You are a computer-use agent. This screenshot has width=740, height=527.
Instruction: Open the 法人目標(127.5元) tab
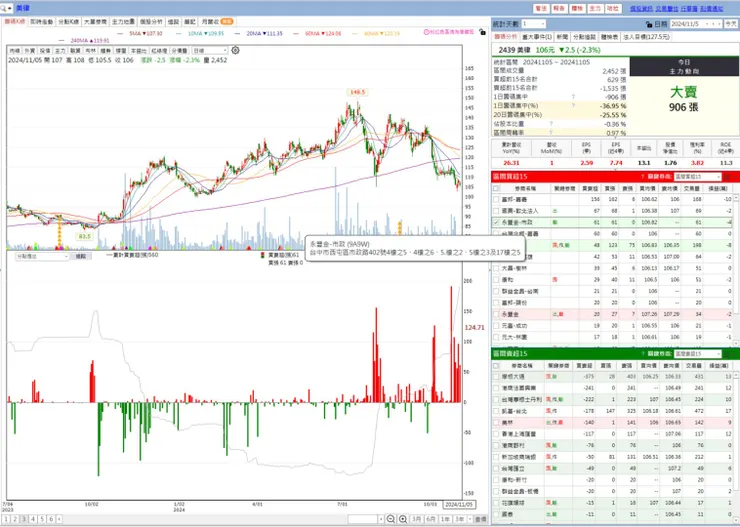(x=646, y=37)
